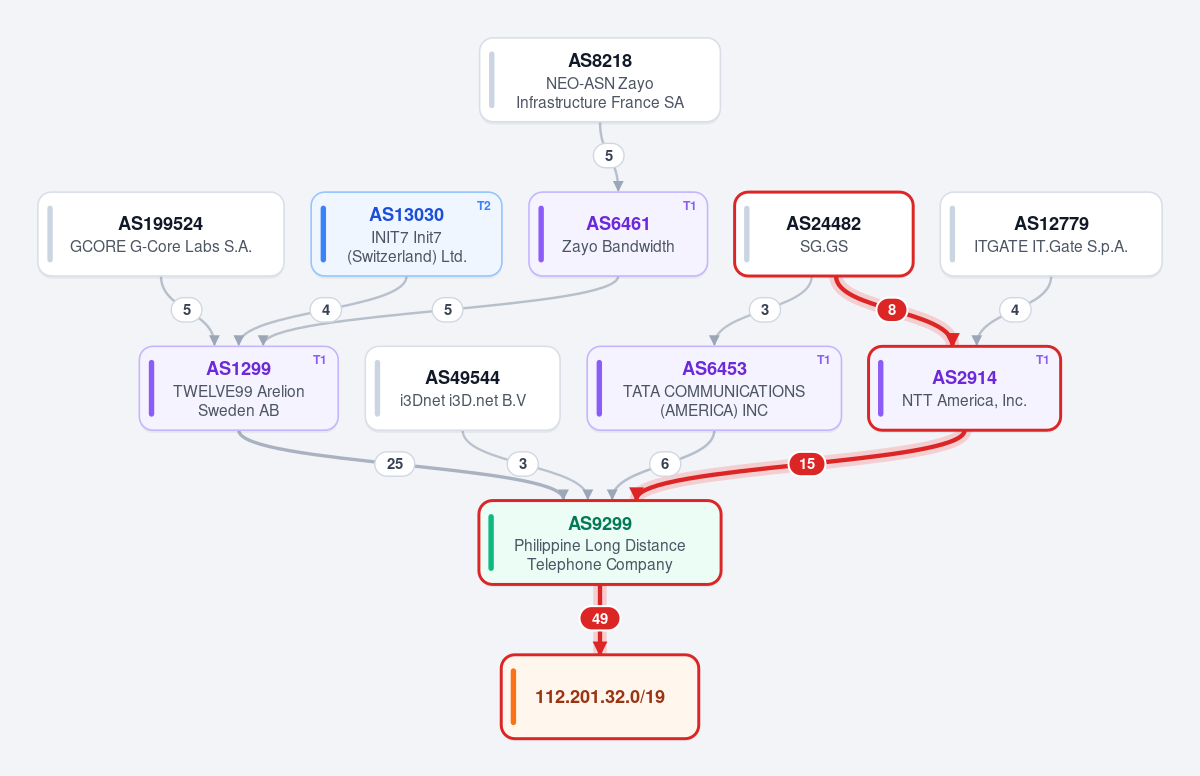Select the 112.201.32.0/19 prefix node

(600, 696)
